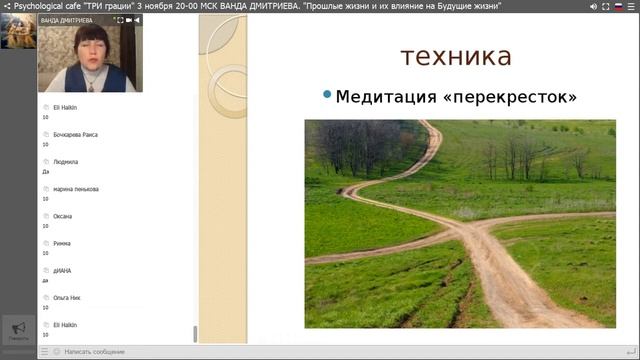The height and width of the screenshot is (360, 640).
Task: Send message using the enter arrow icon
Action: point(631,351)
